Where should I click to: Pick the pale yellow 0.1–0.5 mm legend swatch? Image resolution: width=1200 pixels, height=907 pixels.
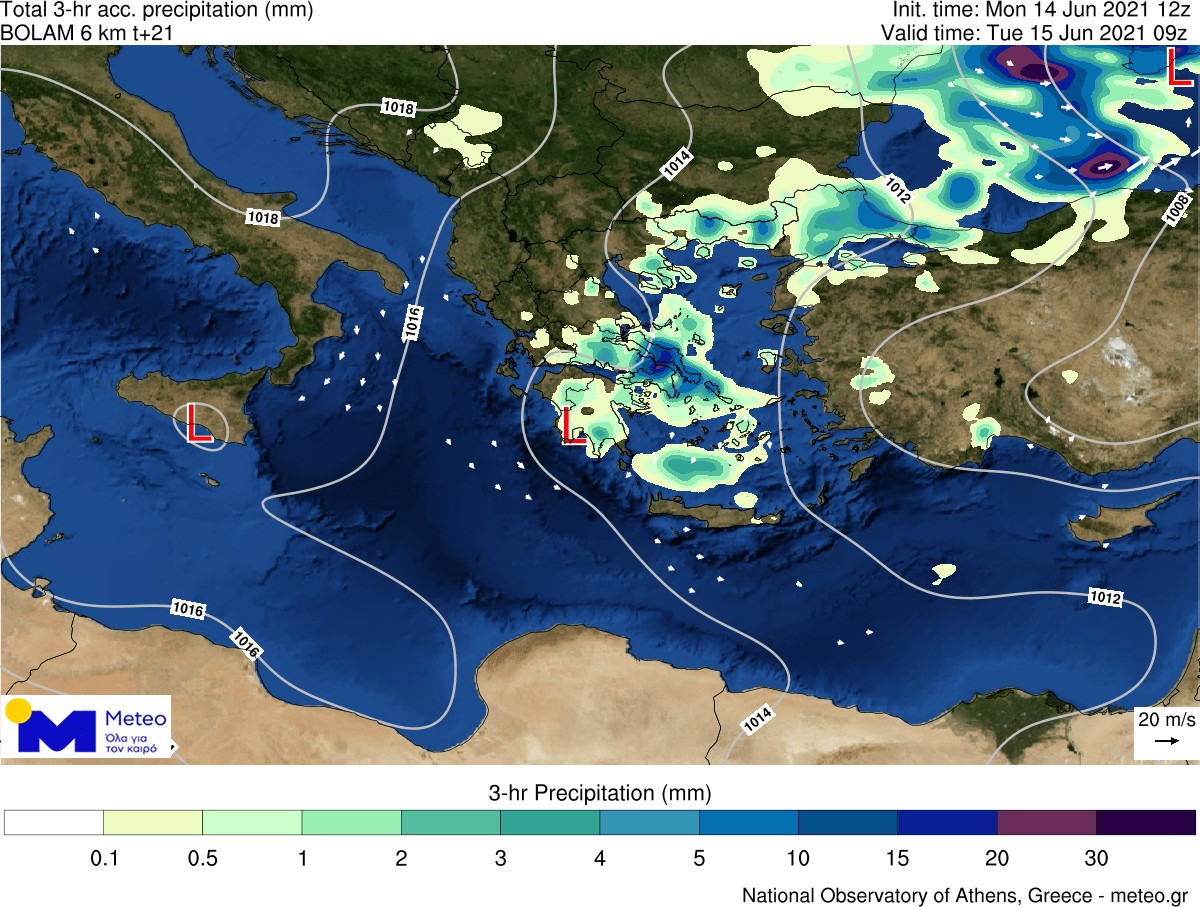coord(153,822)
